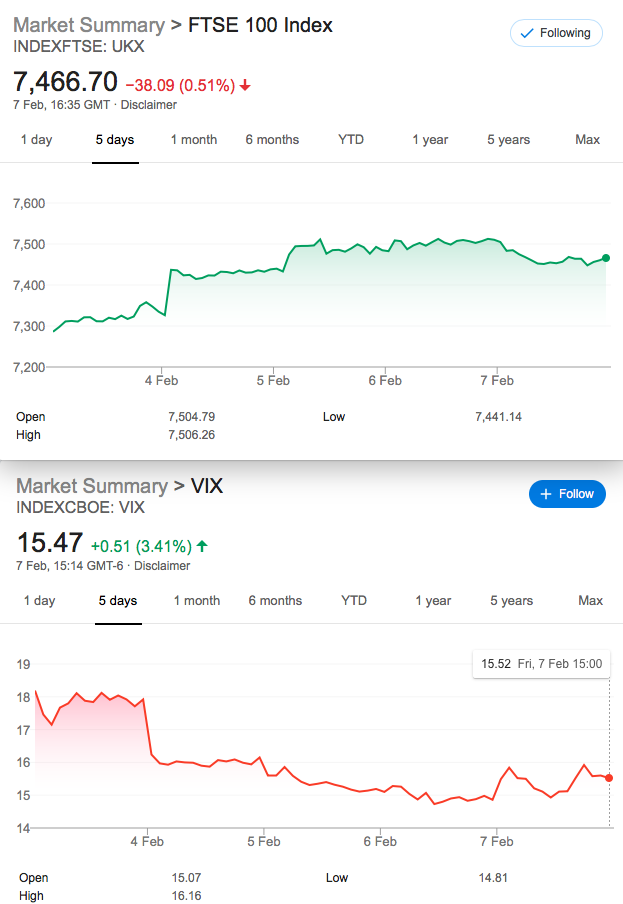Screen dimensions: 623x904
Task: Open the FTSE 100 Disclaimer link
Action: click(x=149, y=105)
